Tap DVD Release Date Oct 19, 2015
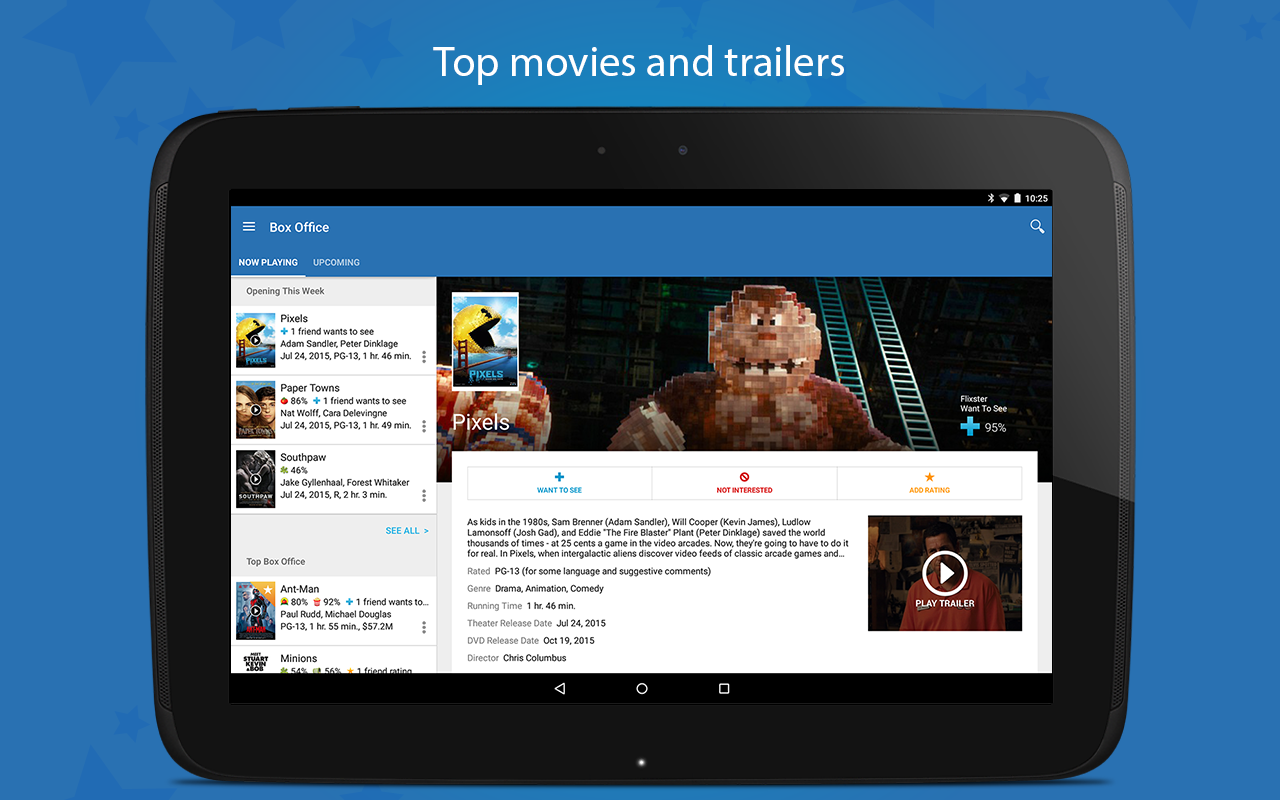 (569, 641)
